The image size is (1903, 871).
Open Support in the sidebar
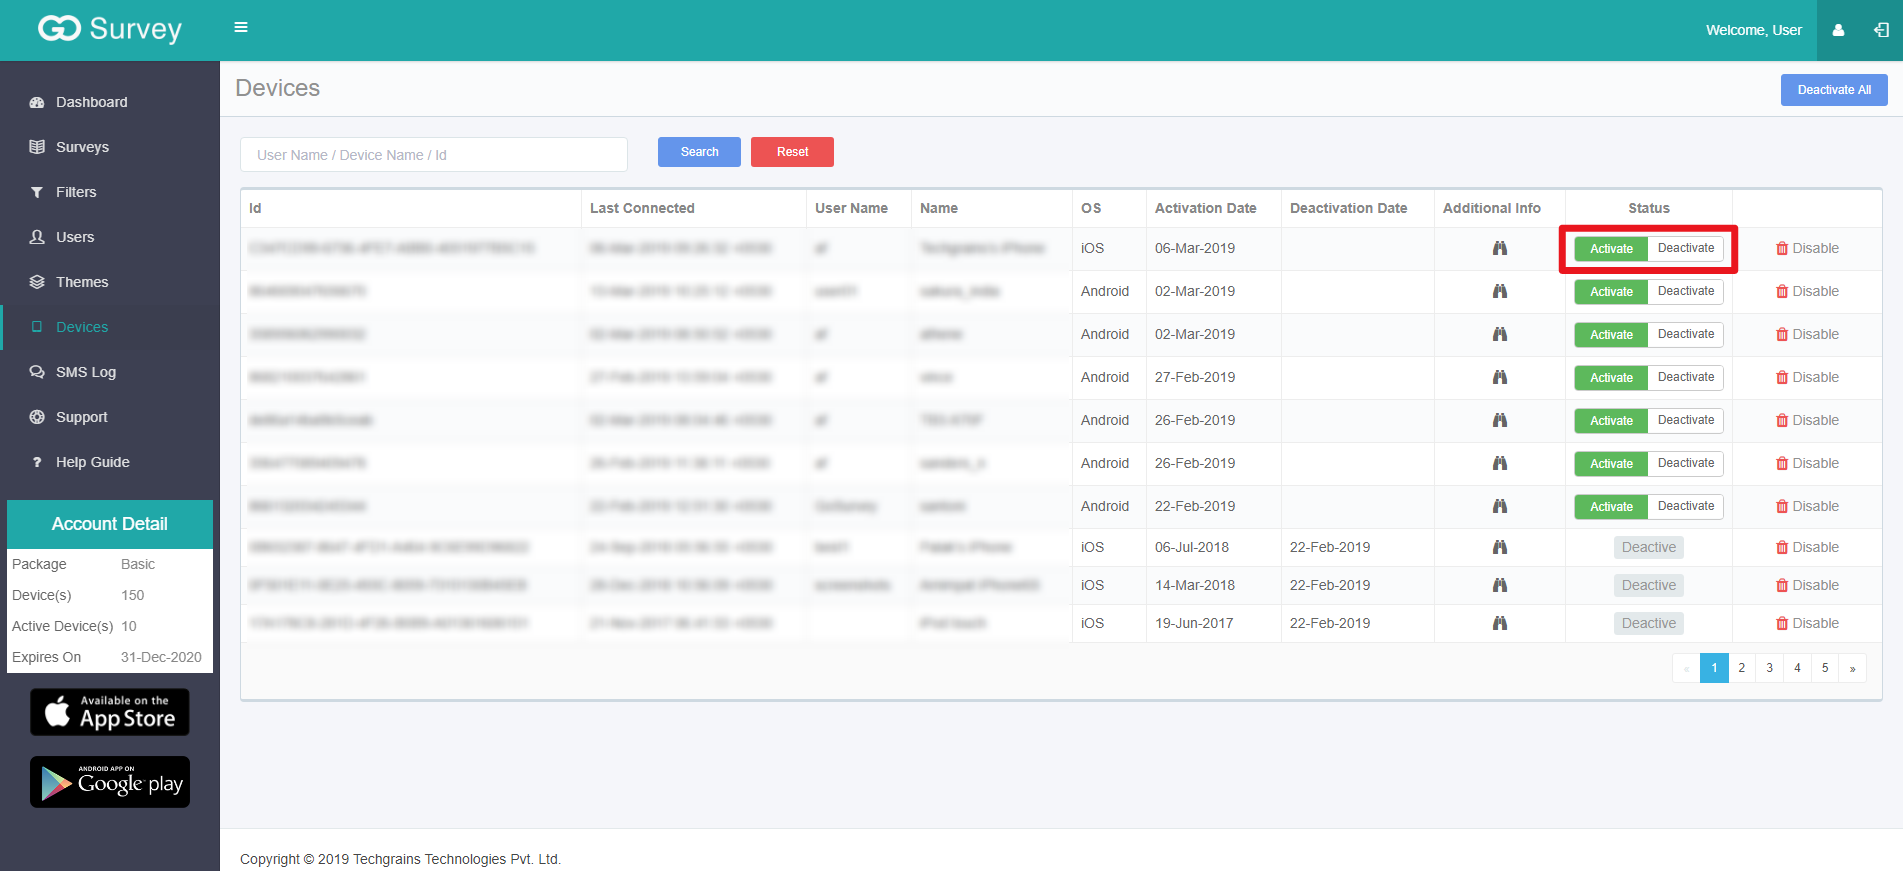coord(110,417)
